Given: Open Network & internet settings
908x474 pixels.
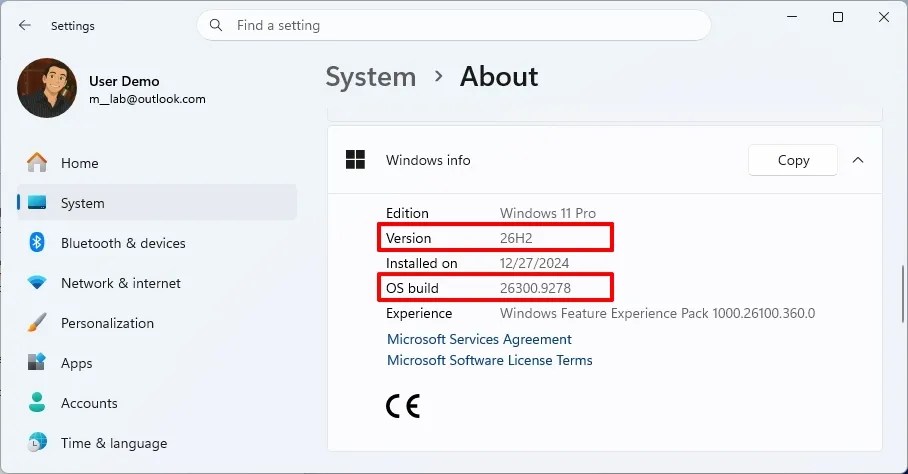Looking at the screenshot, I should coord(157,283).
